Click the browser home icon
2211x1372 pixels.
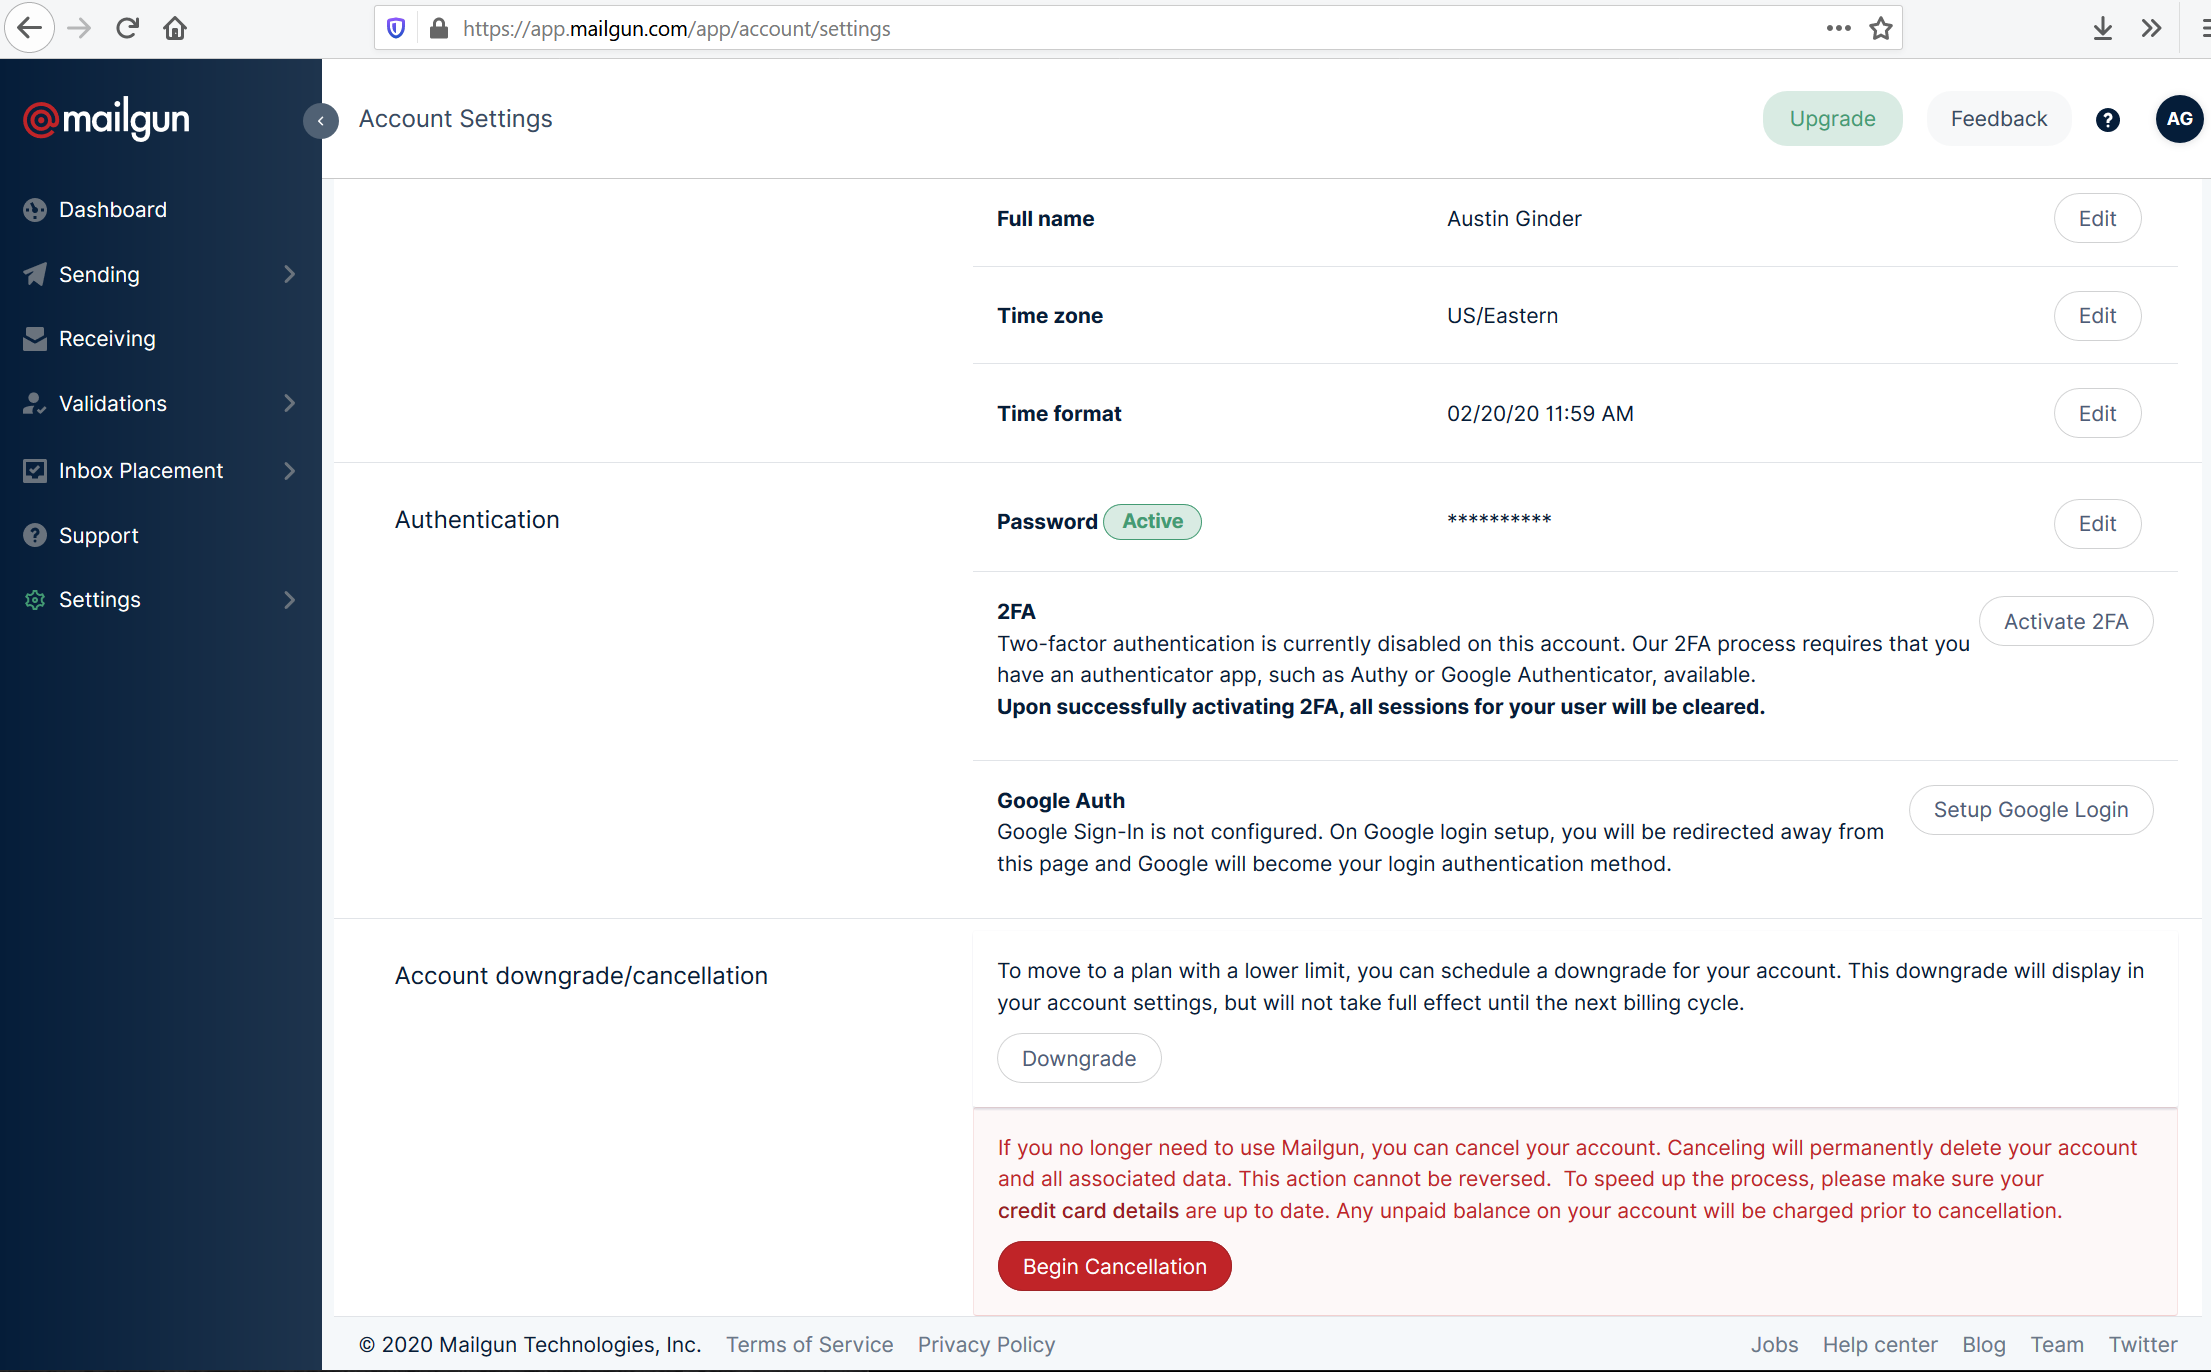tap(175, 28)
